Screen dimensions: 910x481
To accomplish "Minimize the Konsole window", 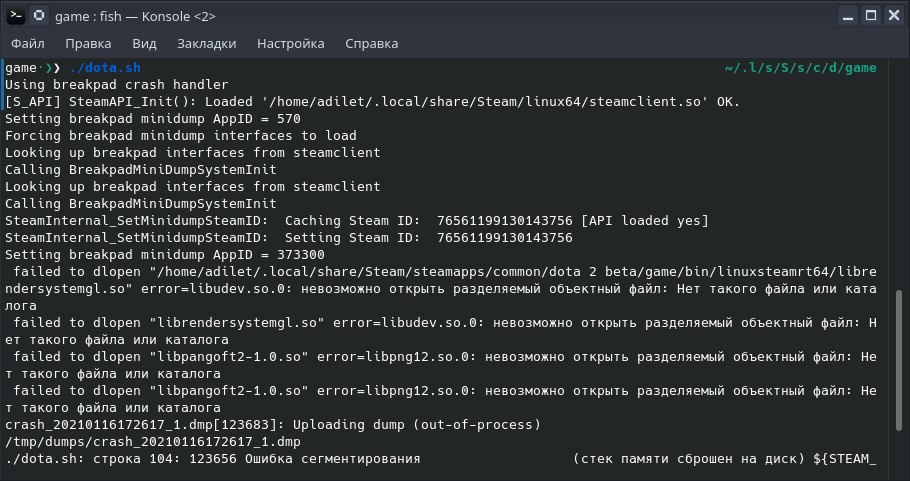I will (x=848, y=16).
